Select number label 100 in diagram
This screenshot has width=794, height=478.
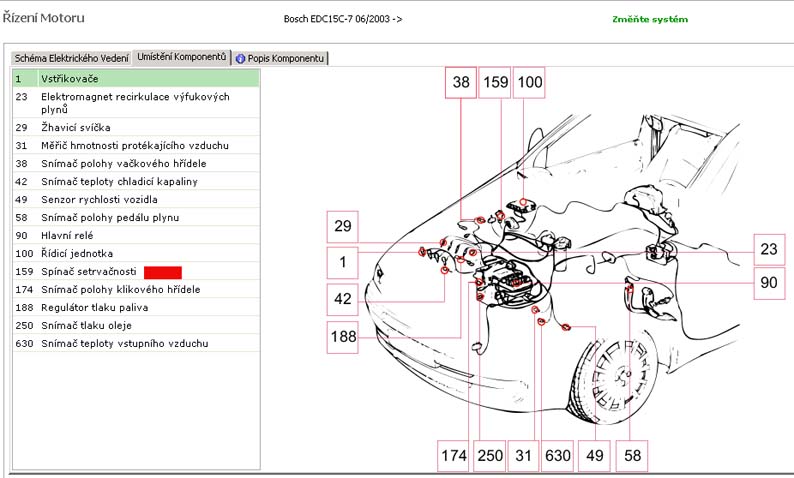coord(529,85)
